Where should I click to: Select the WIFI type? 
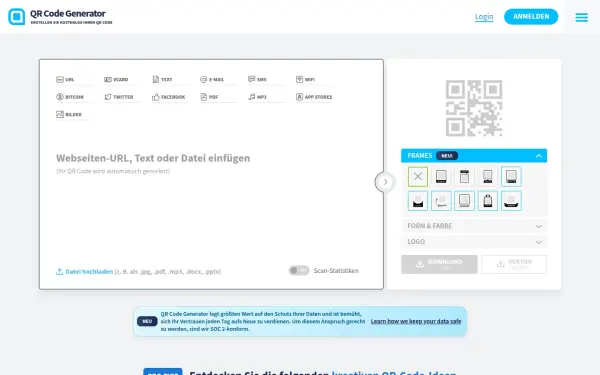point(305,80)
